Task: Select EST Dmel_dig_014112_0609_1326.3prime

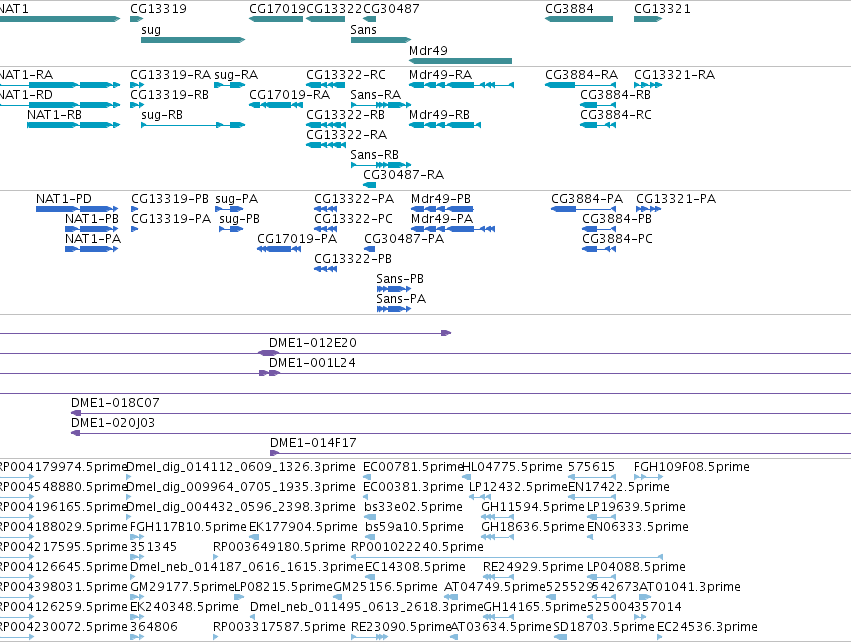Action: (240, 467)
